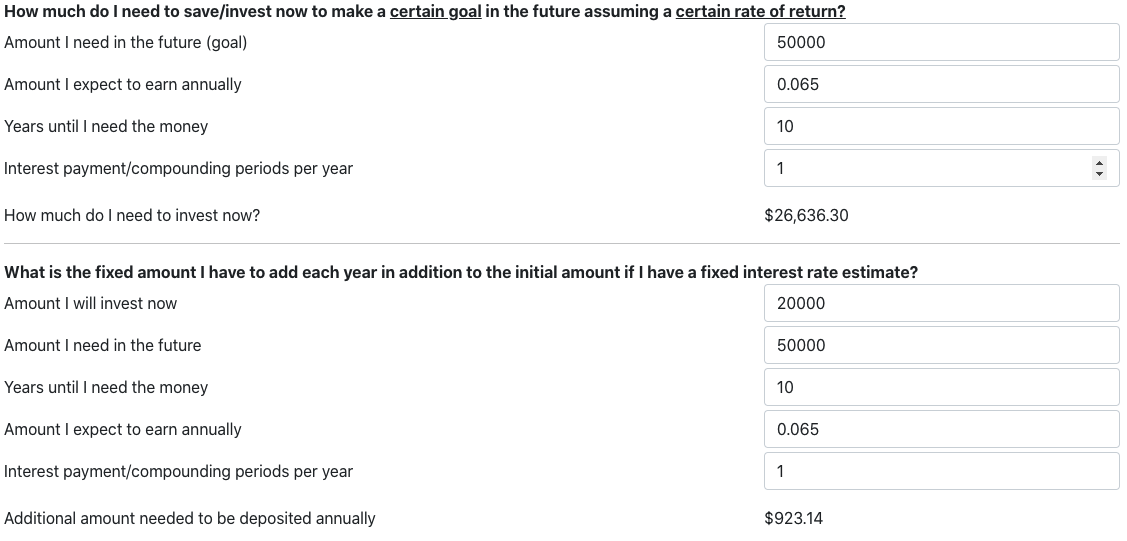Click the 'How much do I need to invest now?' label
This screenshot has height=541, width=1127.
coord(132,216)
